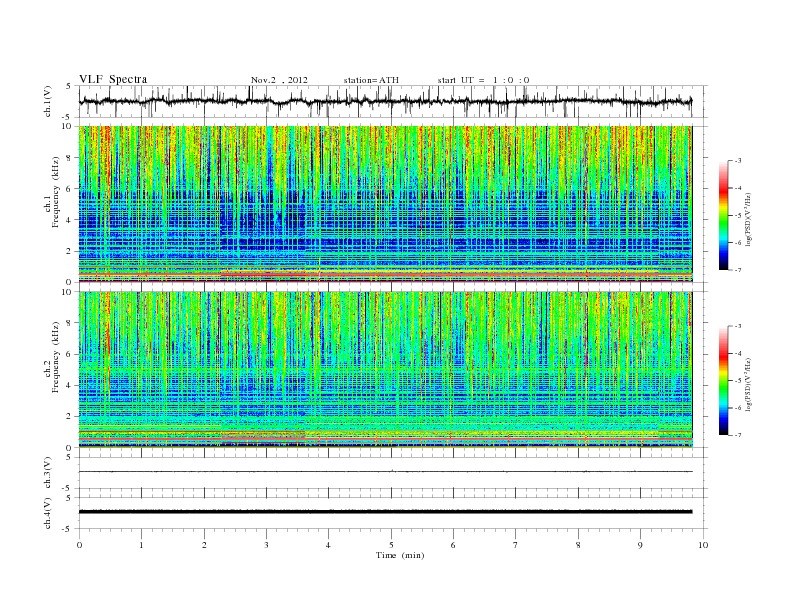The image size is (792, 612).
Task: Click the ch.1 voltage waveform trace
Action: point(385,101)
